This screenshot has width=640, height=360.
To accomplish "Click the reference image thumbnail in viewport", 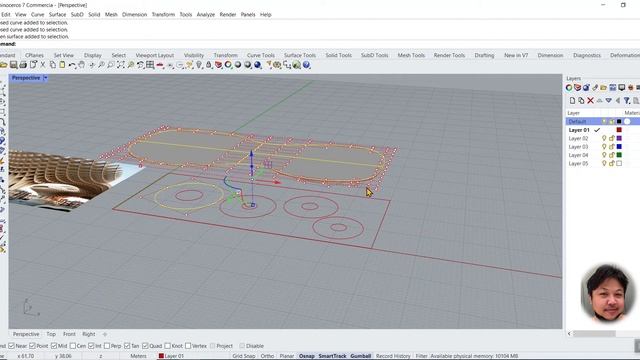I will 69,180.
